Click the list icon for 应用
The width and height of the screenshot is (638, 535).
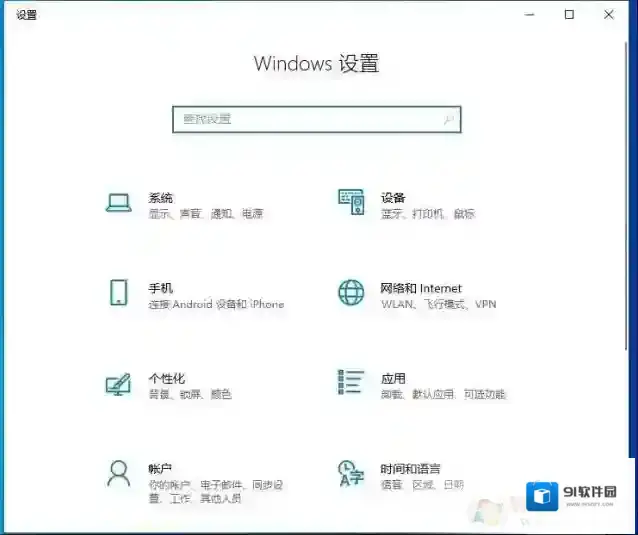(x=351, y=382)
